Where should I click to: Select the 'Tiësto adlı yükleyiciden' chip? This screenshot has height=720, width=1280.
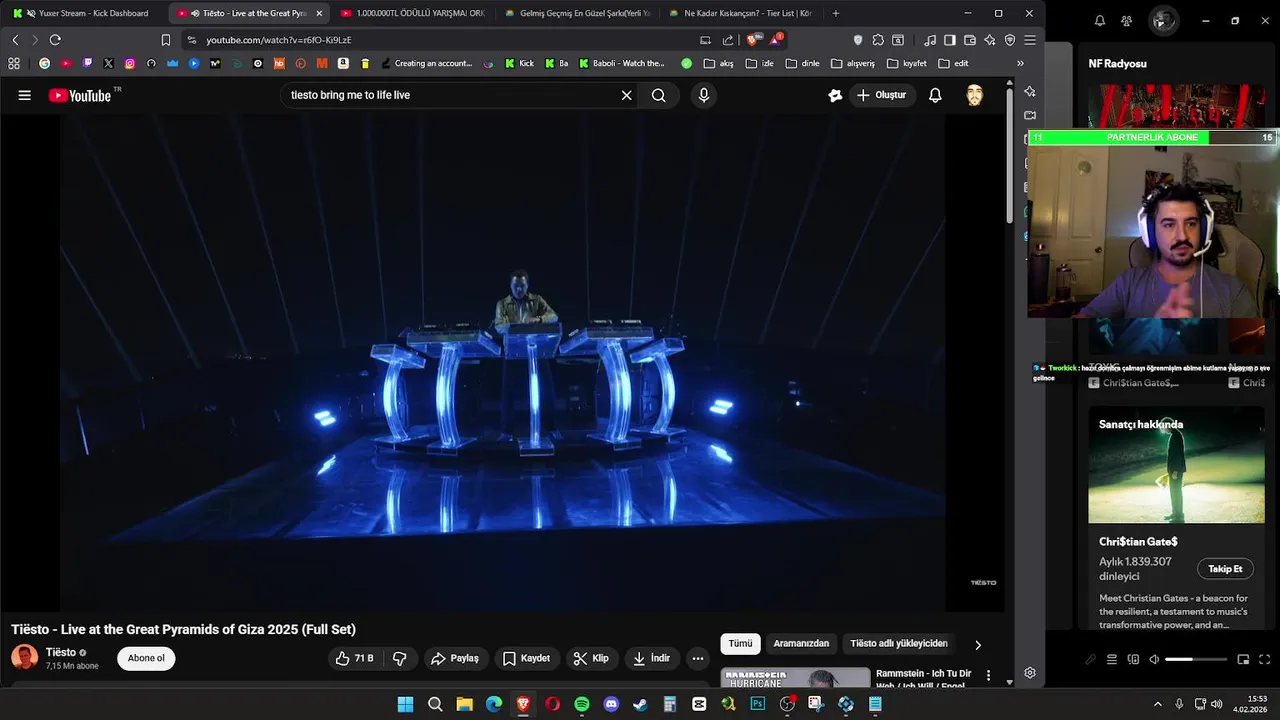click(x=898, y=644)
